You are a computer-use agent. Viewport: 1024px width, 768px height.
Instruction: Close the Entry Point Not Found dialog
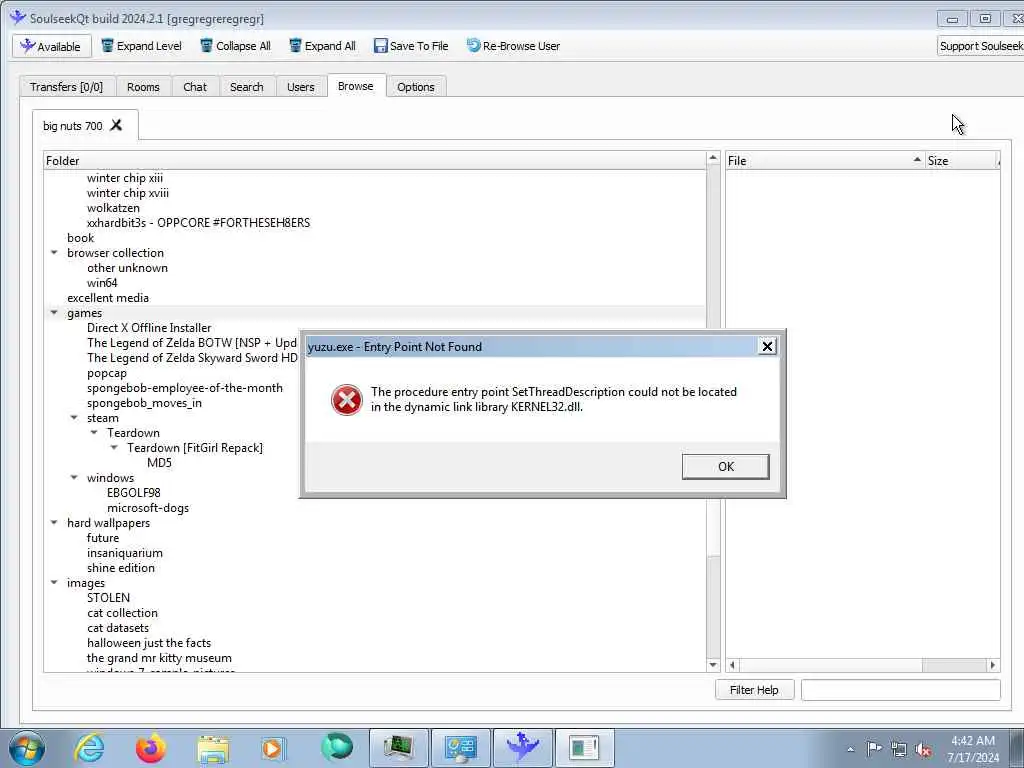click(767, 346)
